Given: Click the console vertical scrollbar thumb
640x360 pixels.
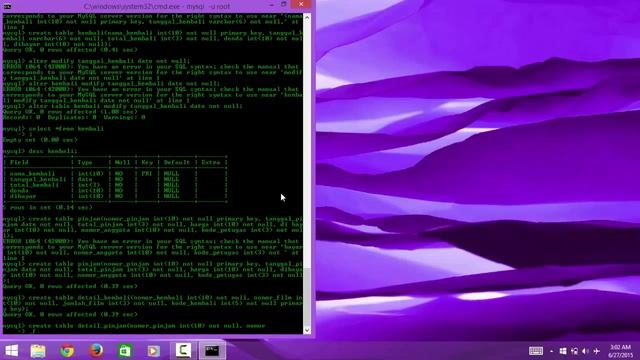Looking at the screenshot, I should (x=307, y=296).
